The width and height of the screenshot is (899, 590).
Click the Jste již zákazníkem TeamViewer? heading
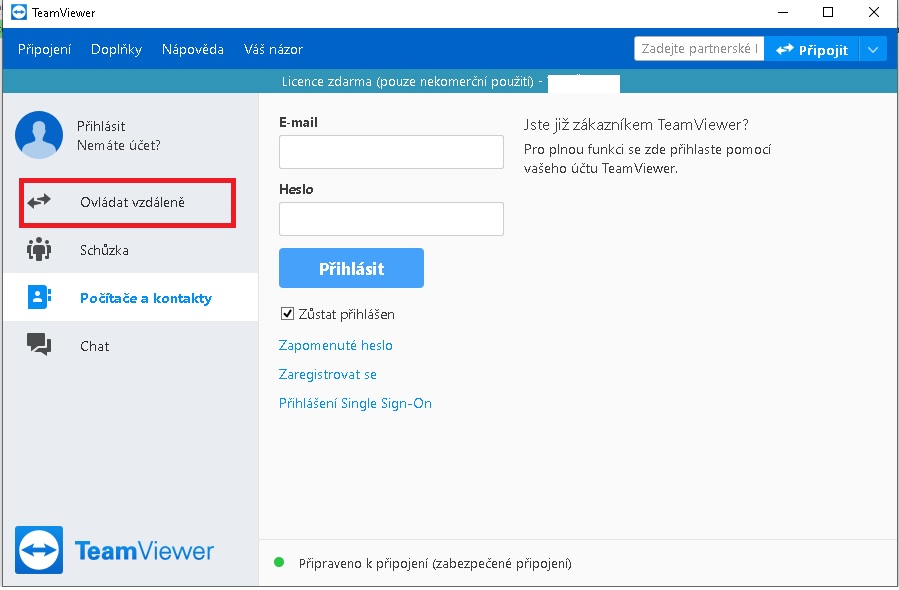(636, 125)
